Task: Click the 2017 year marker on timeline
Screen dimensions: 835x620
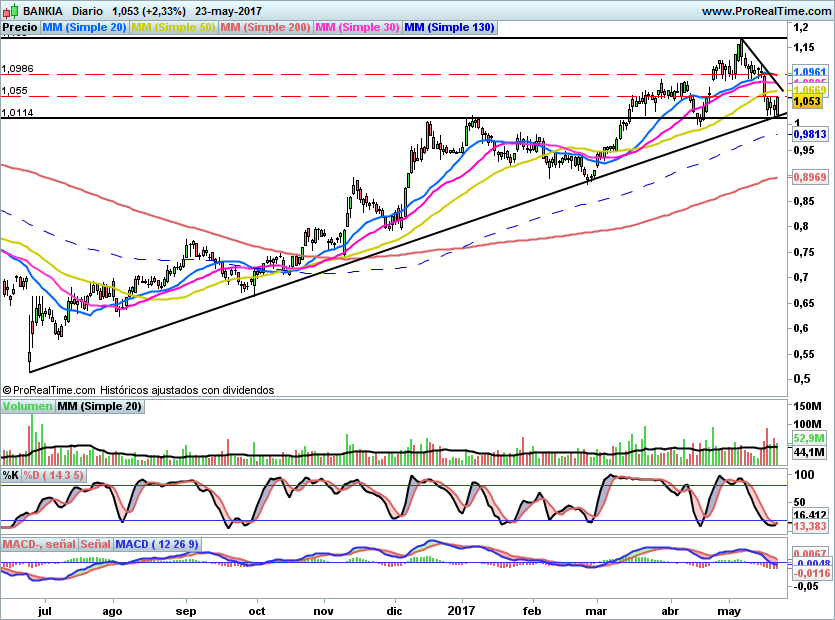Action: click(x=461, y=609)
